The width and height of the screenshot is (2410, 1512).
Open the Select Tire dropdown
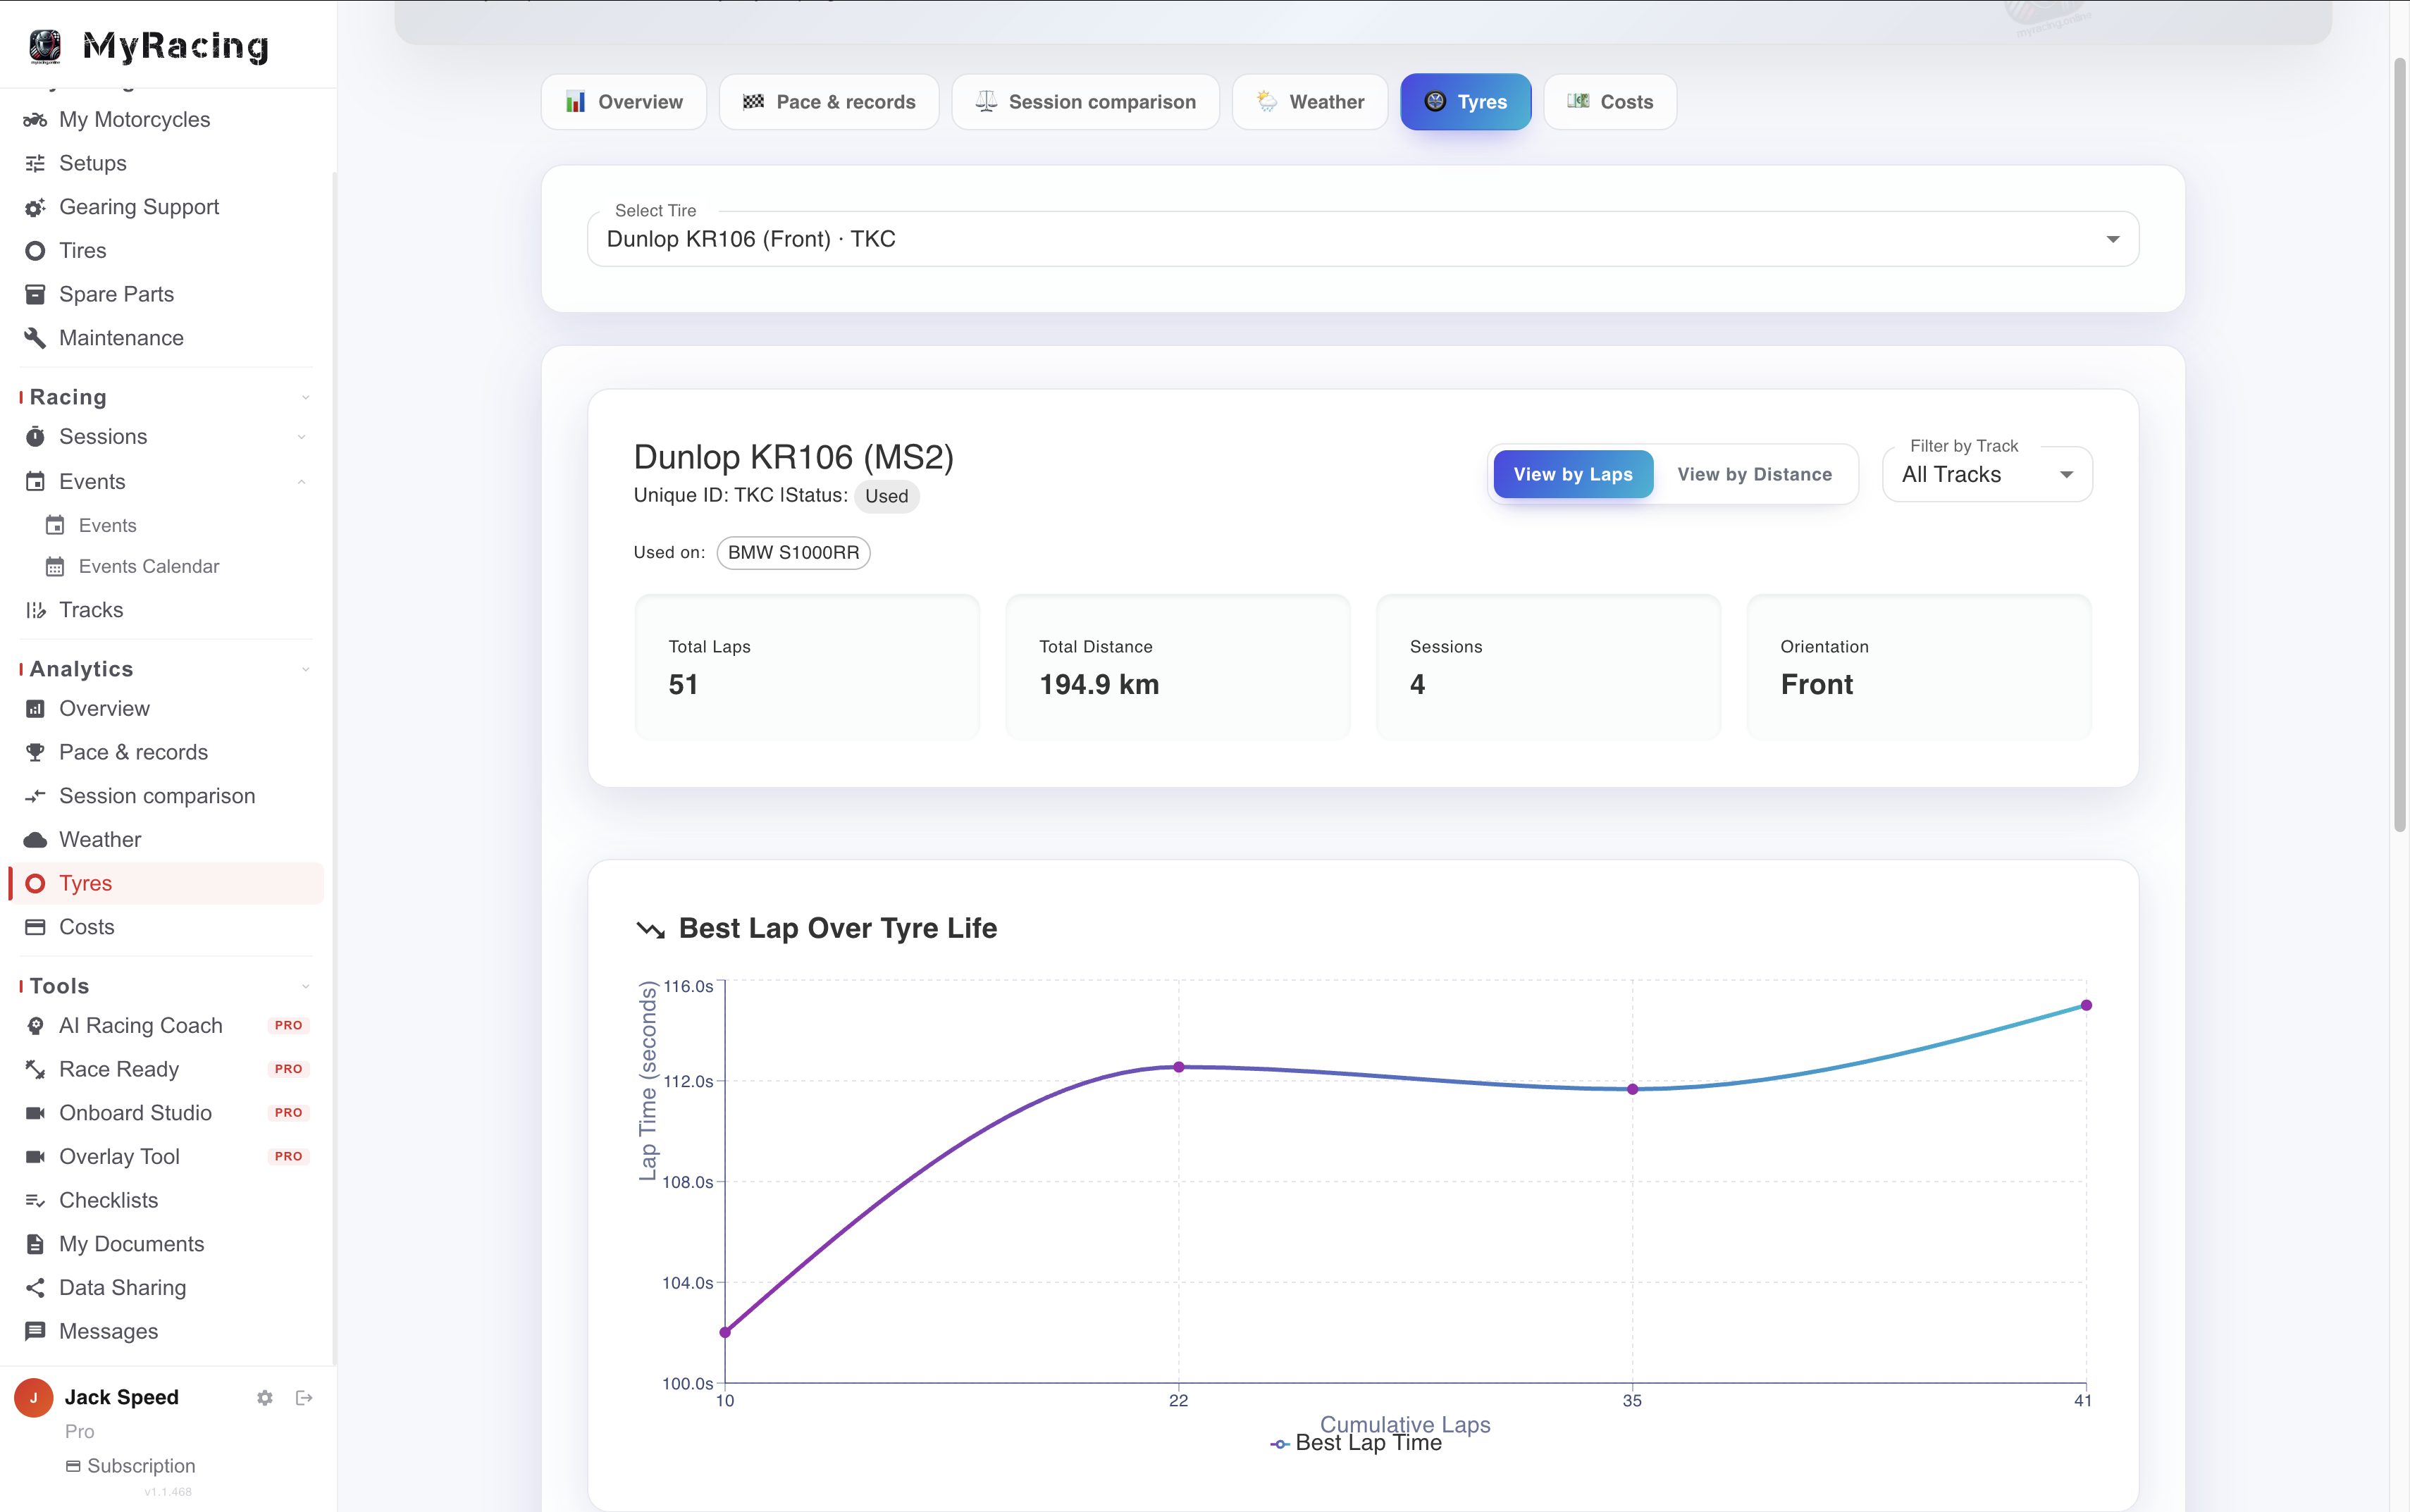1362,239
